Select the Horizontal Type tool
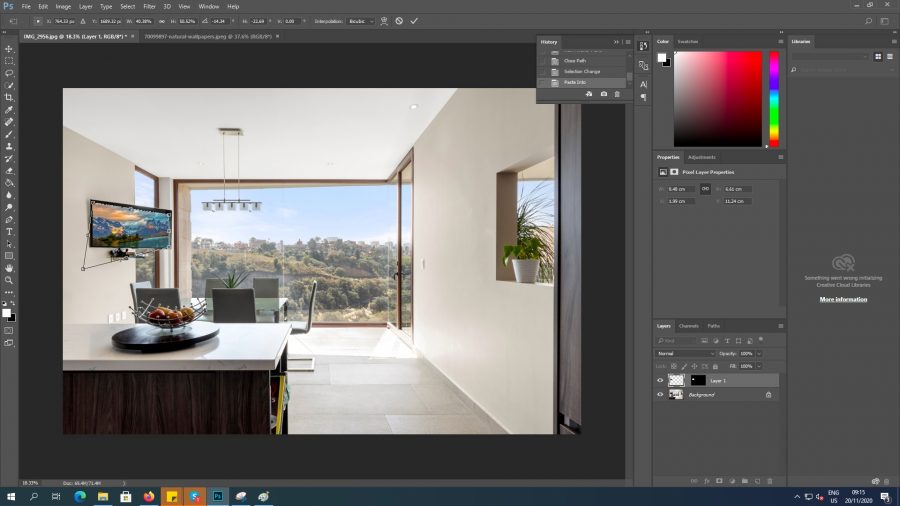Viewport: 900px width, 506px height. pos(9,232)
